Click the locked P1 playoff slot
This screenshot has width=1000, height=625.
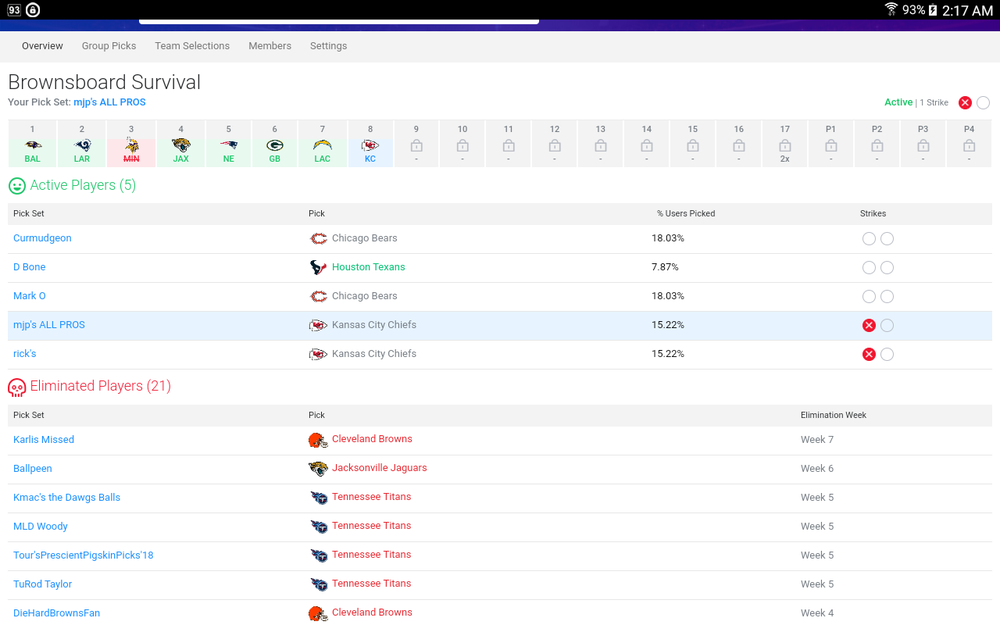pyautogui.click(x=831, y=144)
